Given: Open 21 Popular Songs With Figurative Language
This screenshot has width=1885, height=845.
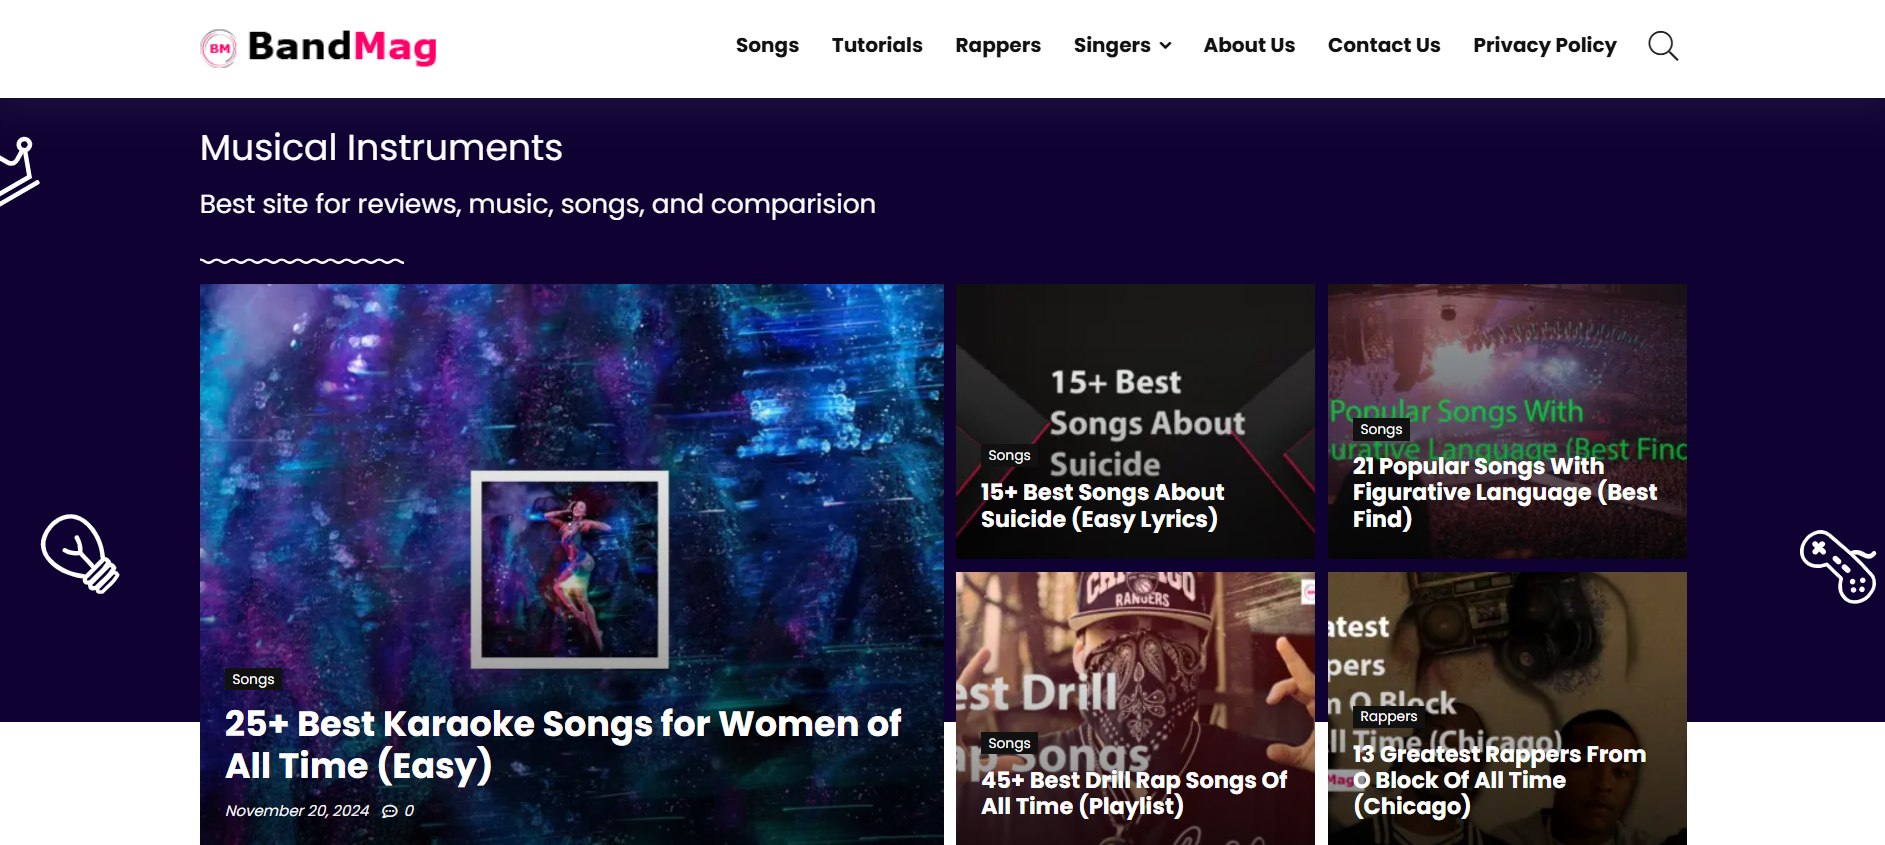Looking at the screenshot, I should [x=1503, y=492].
